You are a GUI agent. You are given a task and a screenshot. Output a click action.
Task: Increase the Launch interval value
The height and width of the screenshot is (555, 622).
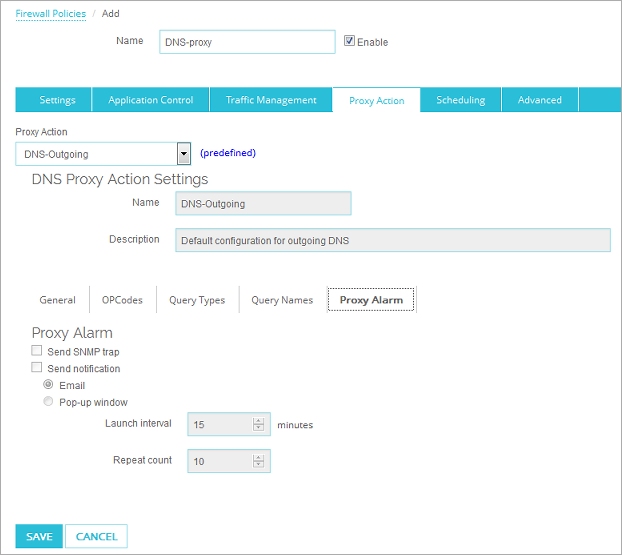coord(260,420)
